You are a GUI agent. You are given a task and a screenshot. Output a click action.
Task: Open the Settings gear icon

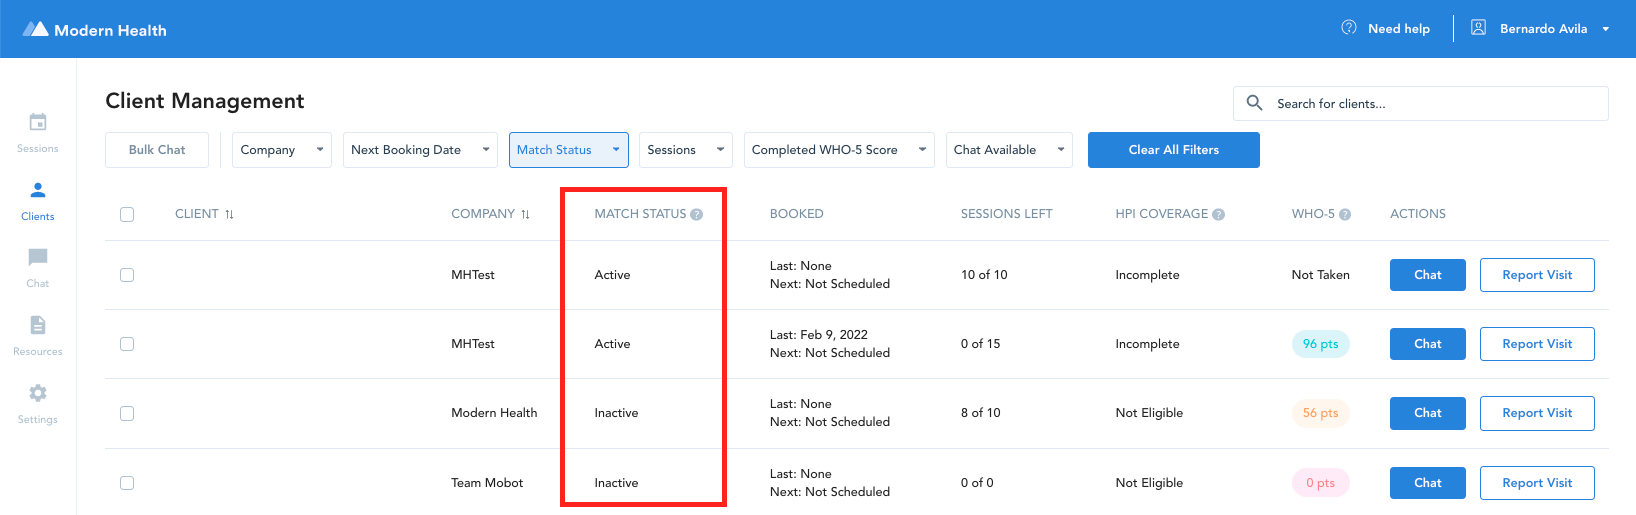point(38,393)
